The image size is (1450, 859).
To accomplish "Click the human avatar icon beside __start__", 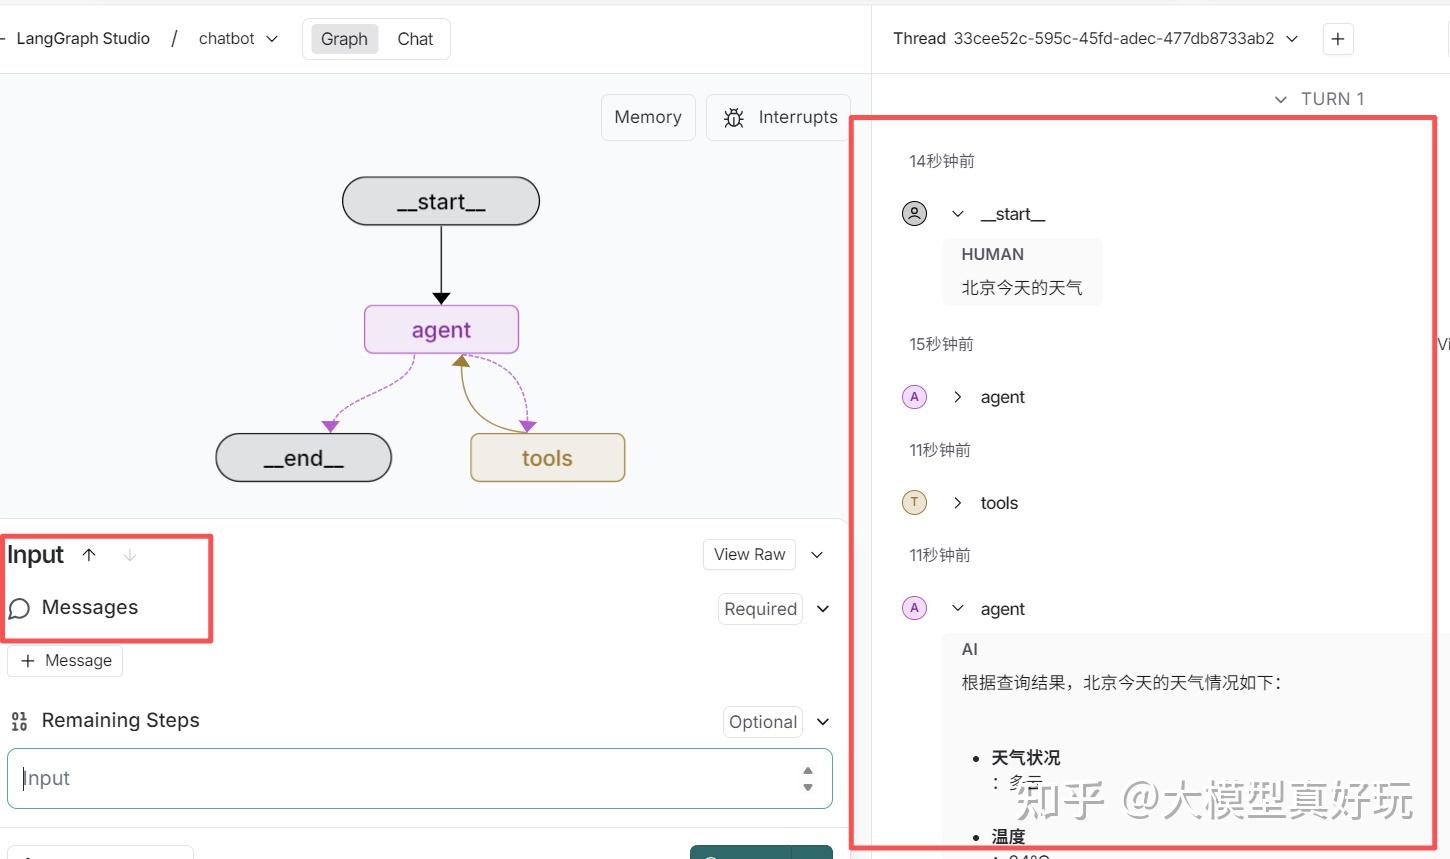I will coord(914,213).
